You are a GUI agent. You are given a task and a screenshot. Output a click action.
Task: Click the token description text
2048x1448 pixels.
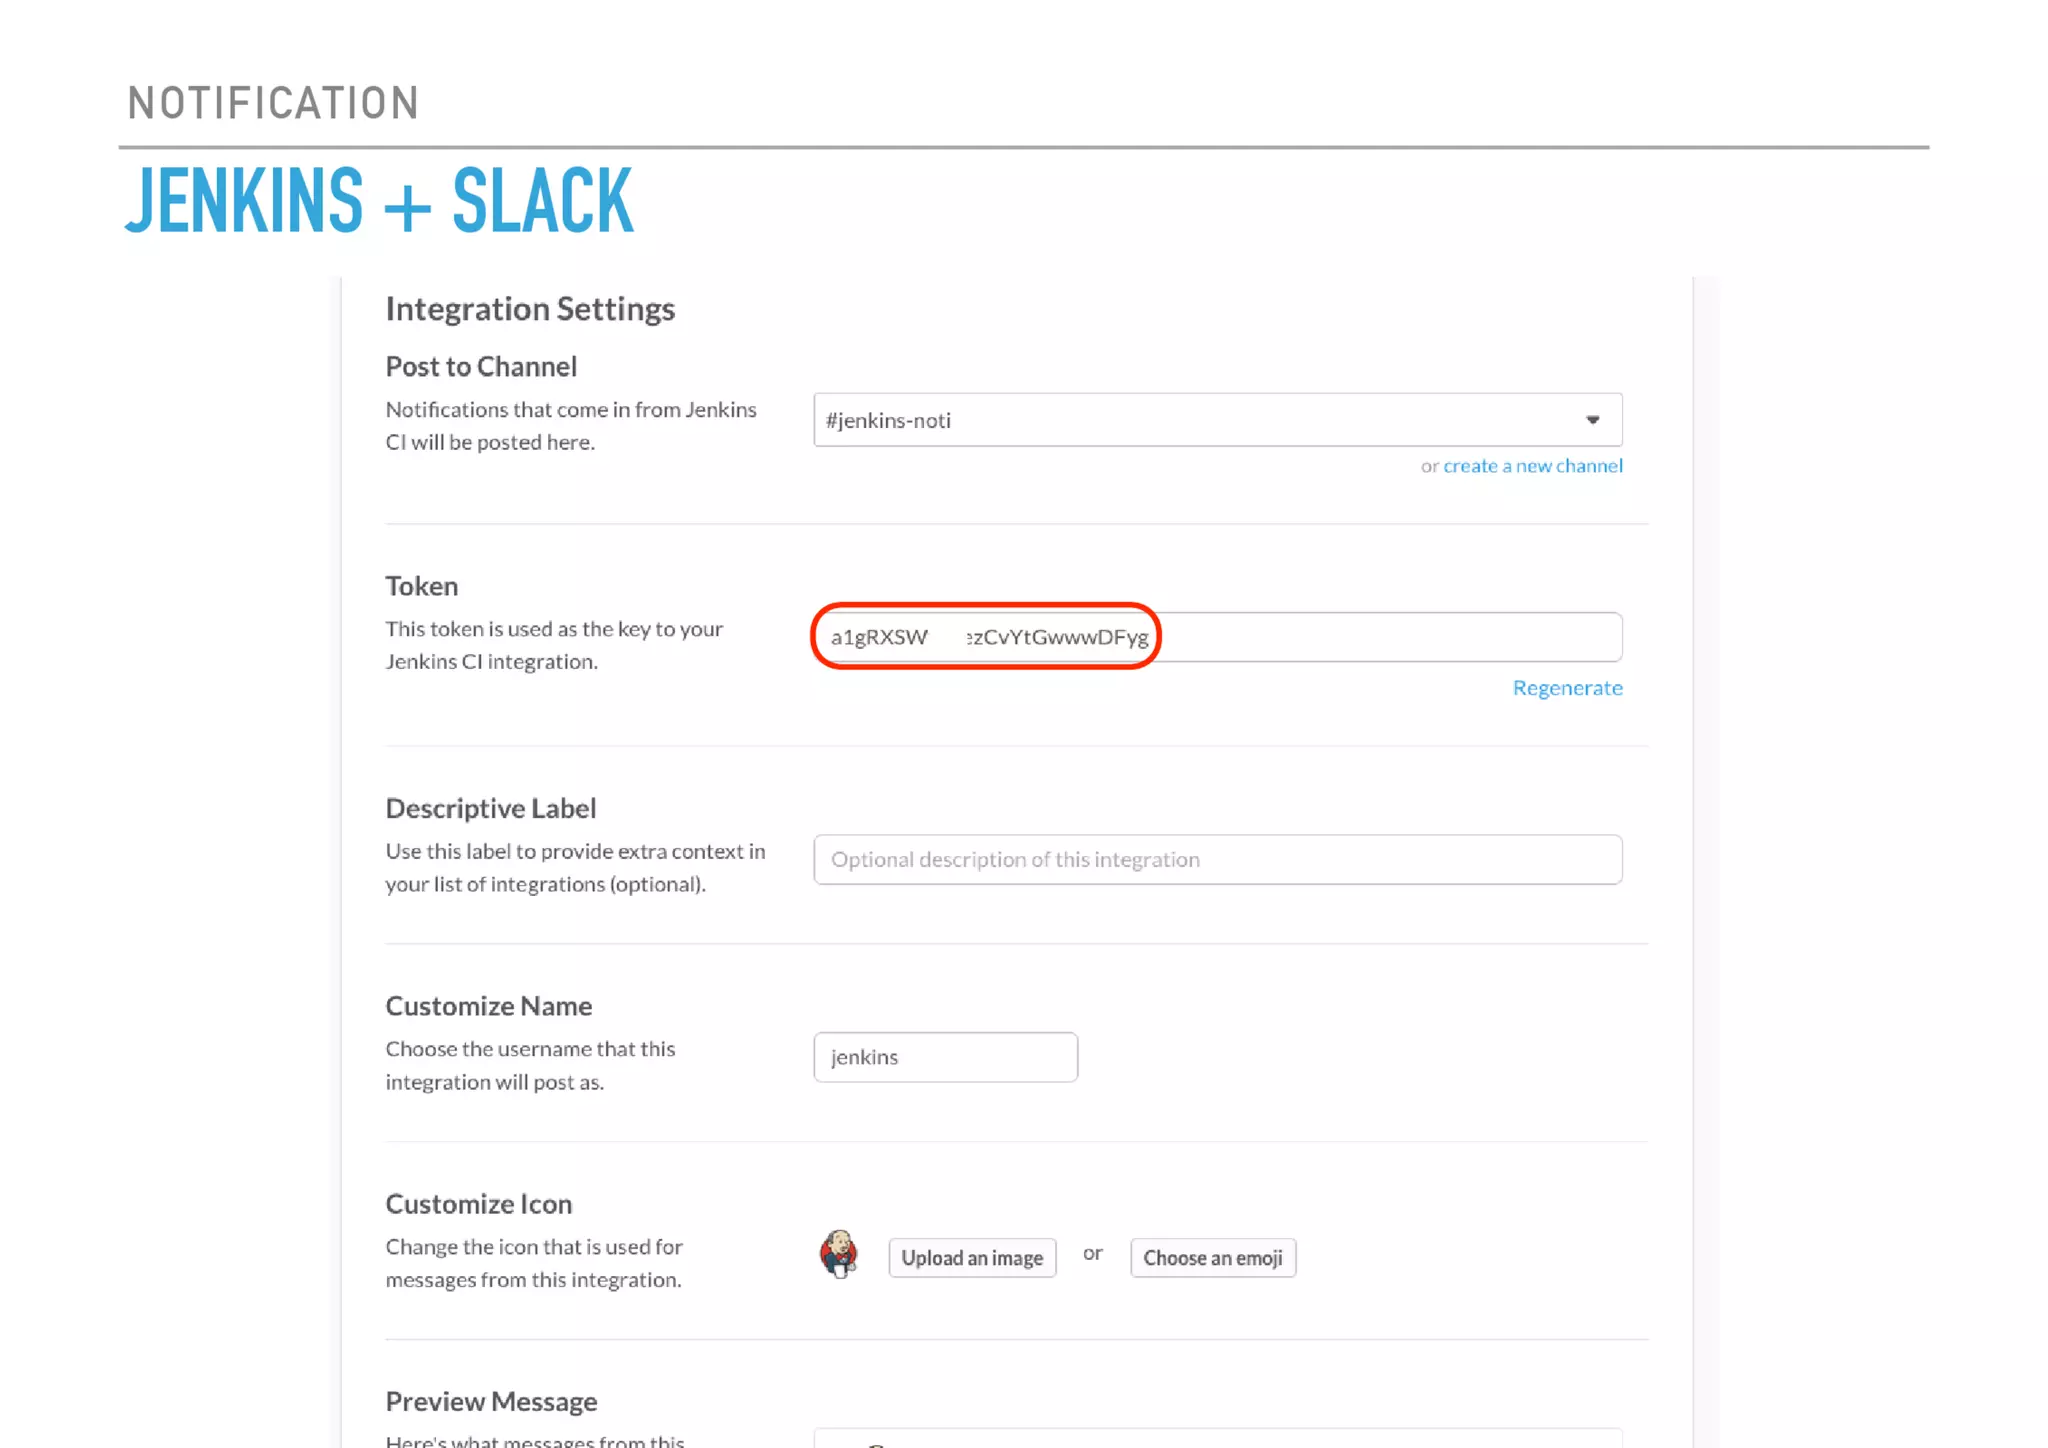(553, 645)
